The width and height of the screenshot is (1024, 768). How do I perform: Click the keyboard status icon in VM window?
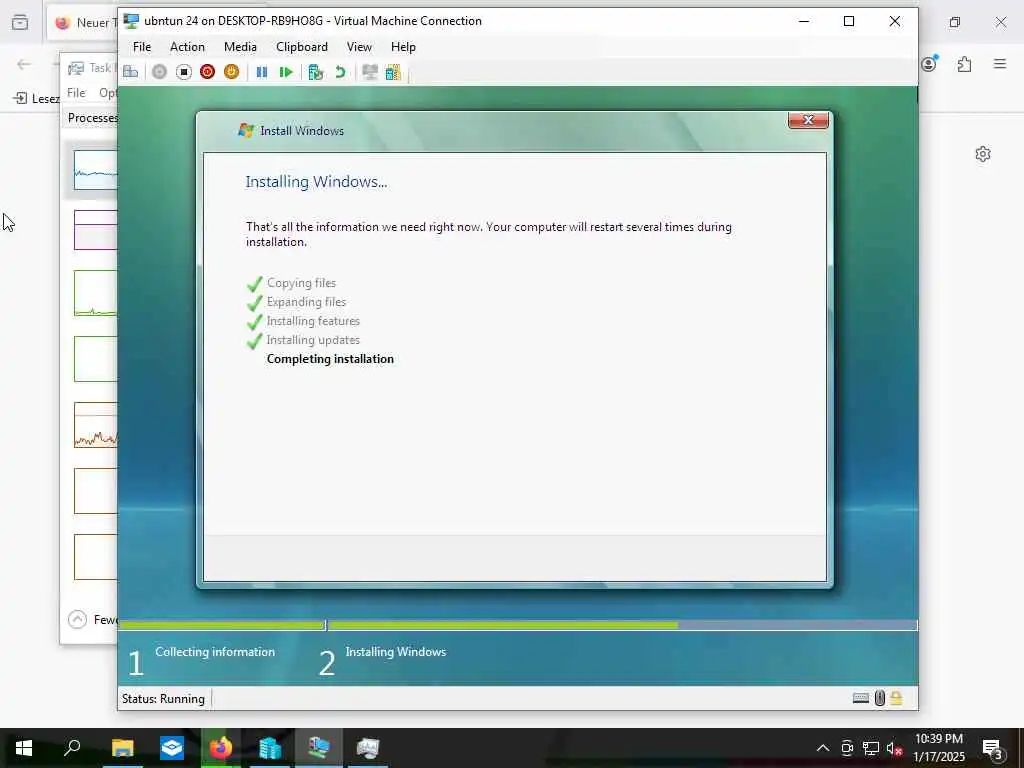[861, 698]
